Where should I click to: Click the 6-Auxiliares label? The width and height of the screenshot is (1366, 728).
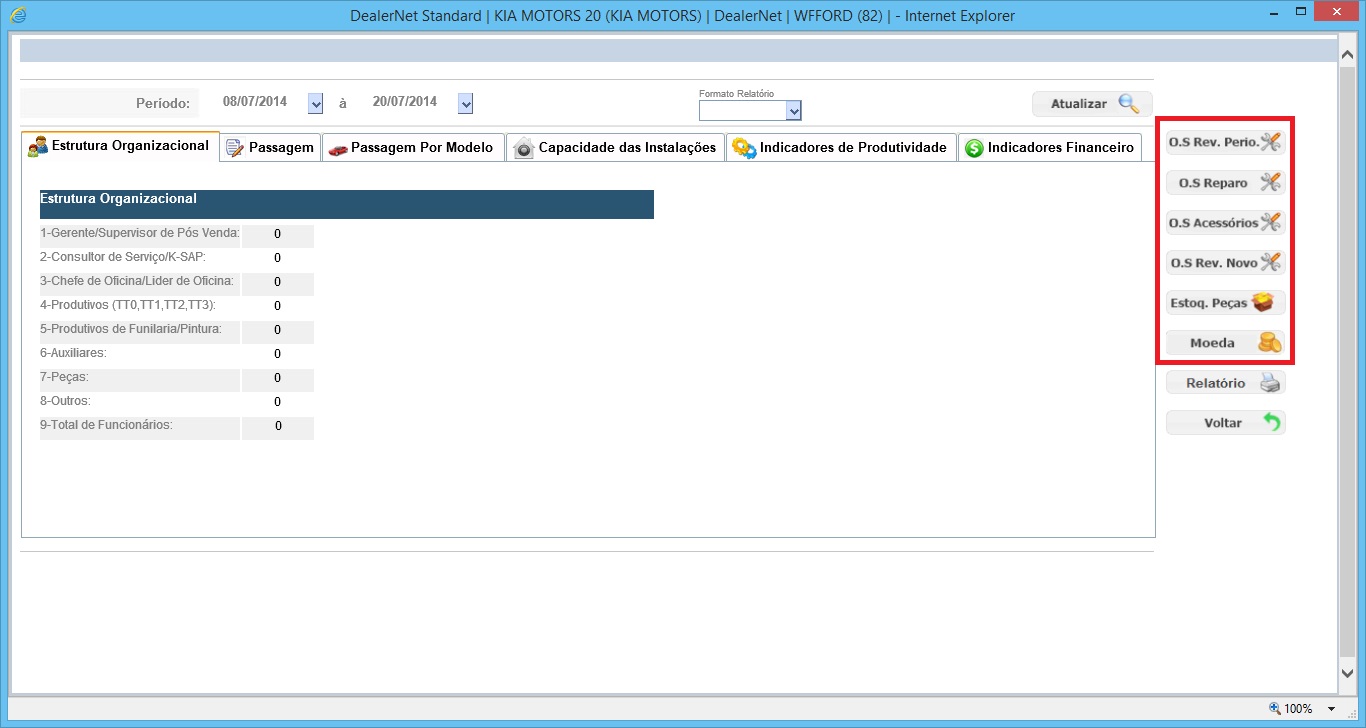coord(73,353)
